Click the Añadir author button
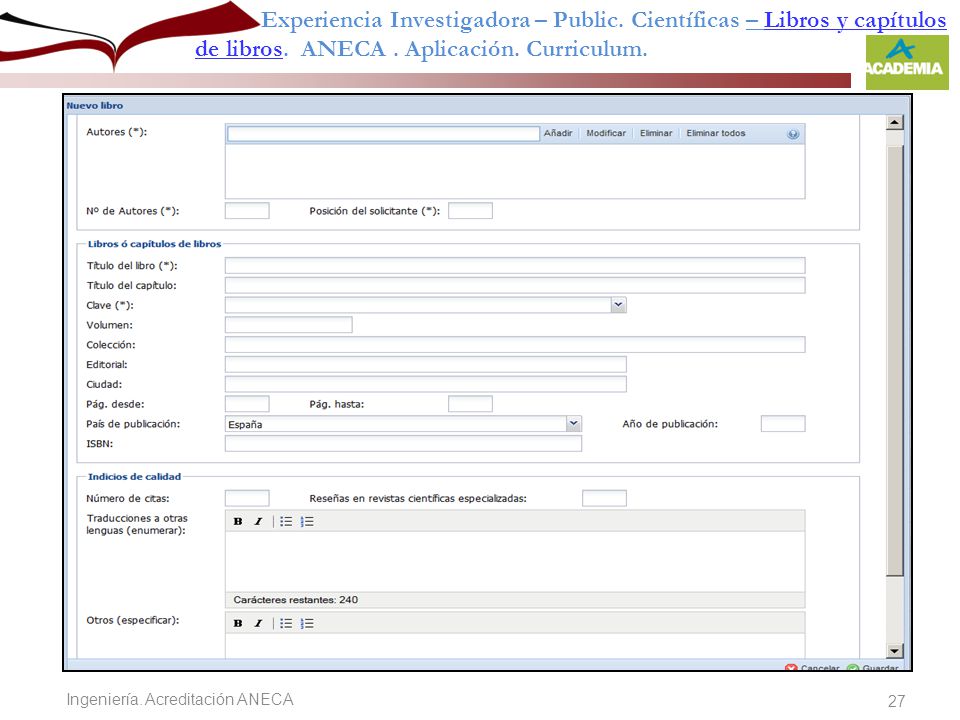 (558, 133)
